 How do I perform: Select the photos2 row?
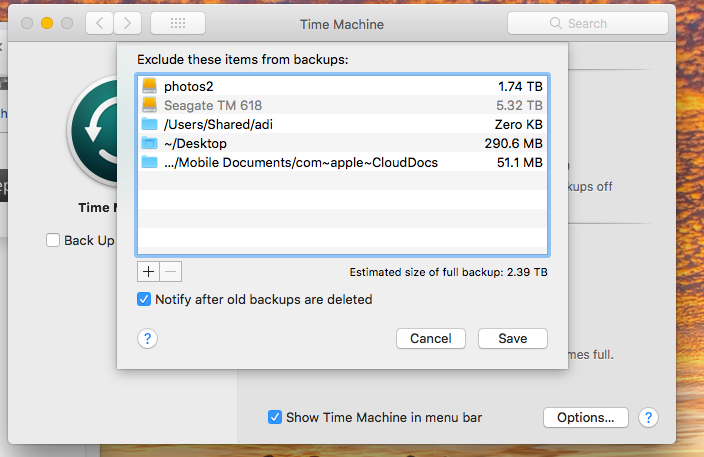[343, 86]
